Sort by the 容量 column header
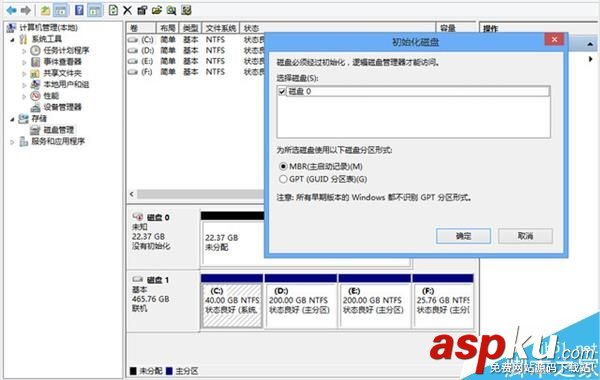The height and width of the screenshot is (380, 600). click(455, 28)
